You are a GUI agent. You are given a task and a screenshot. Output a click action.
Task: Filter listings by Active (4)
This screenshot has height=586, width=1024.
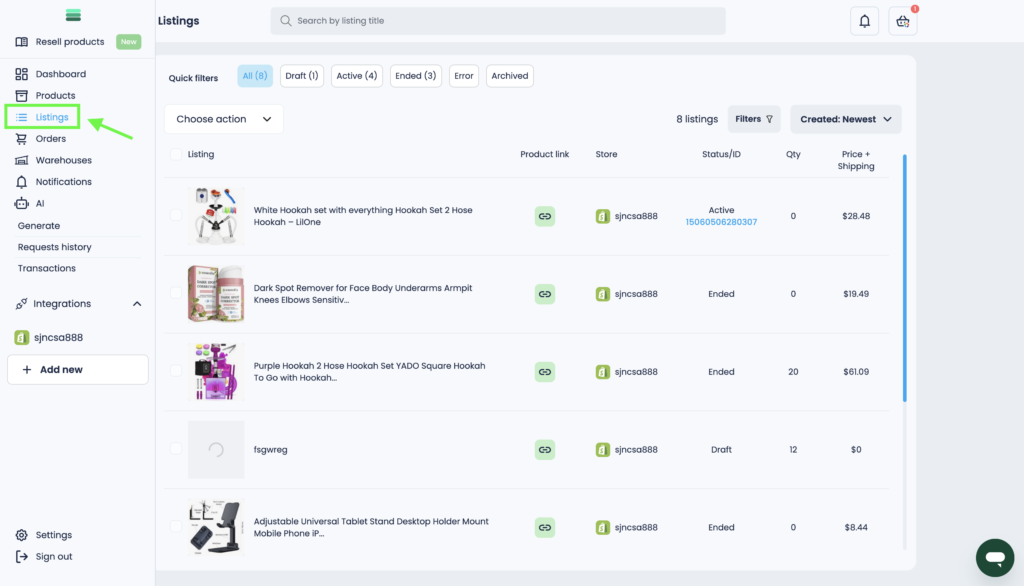click(x=357, y=76)
